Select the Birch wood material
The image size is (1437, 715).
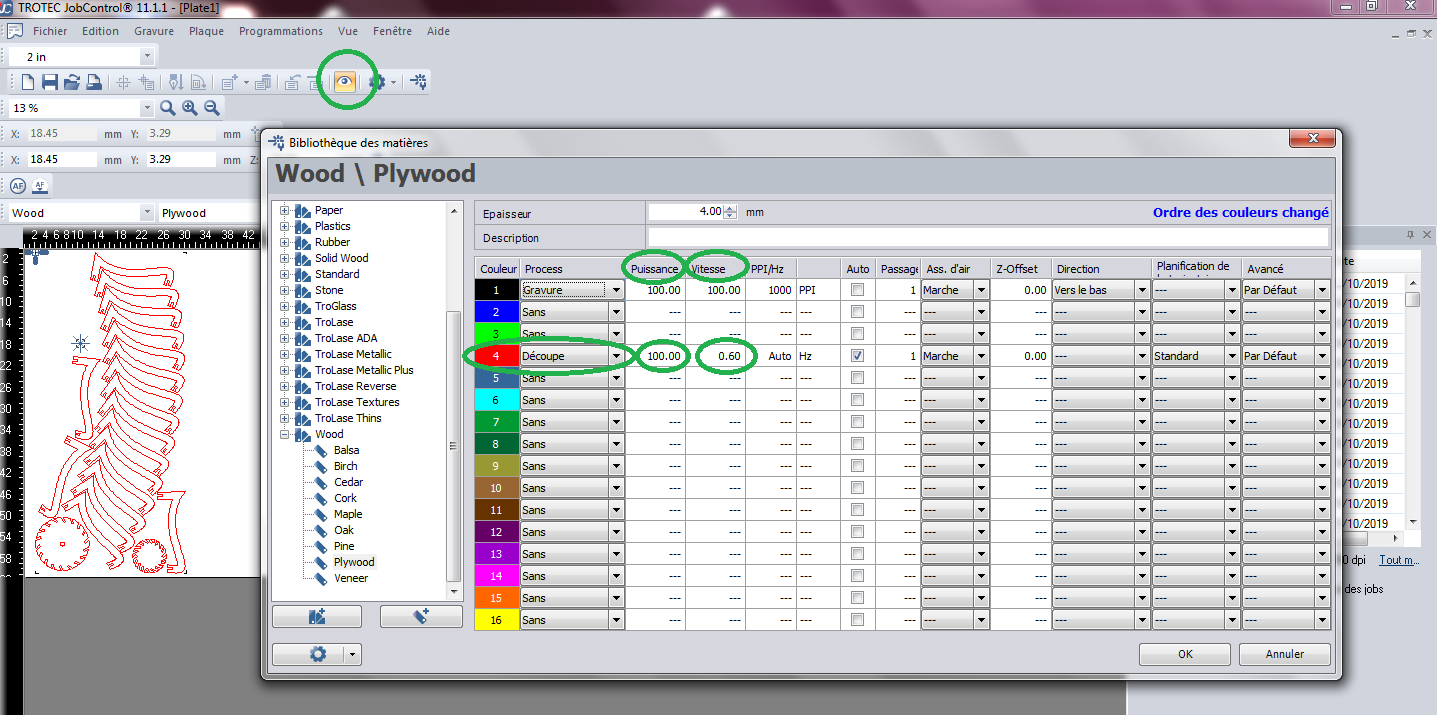346,466
